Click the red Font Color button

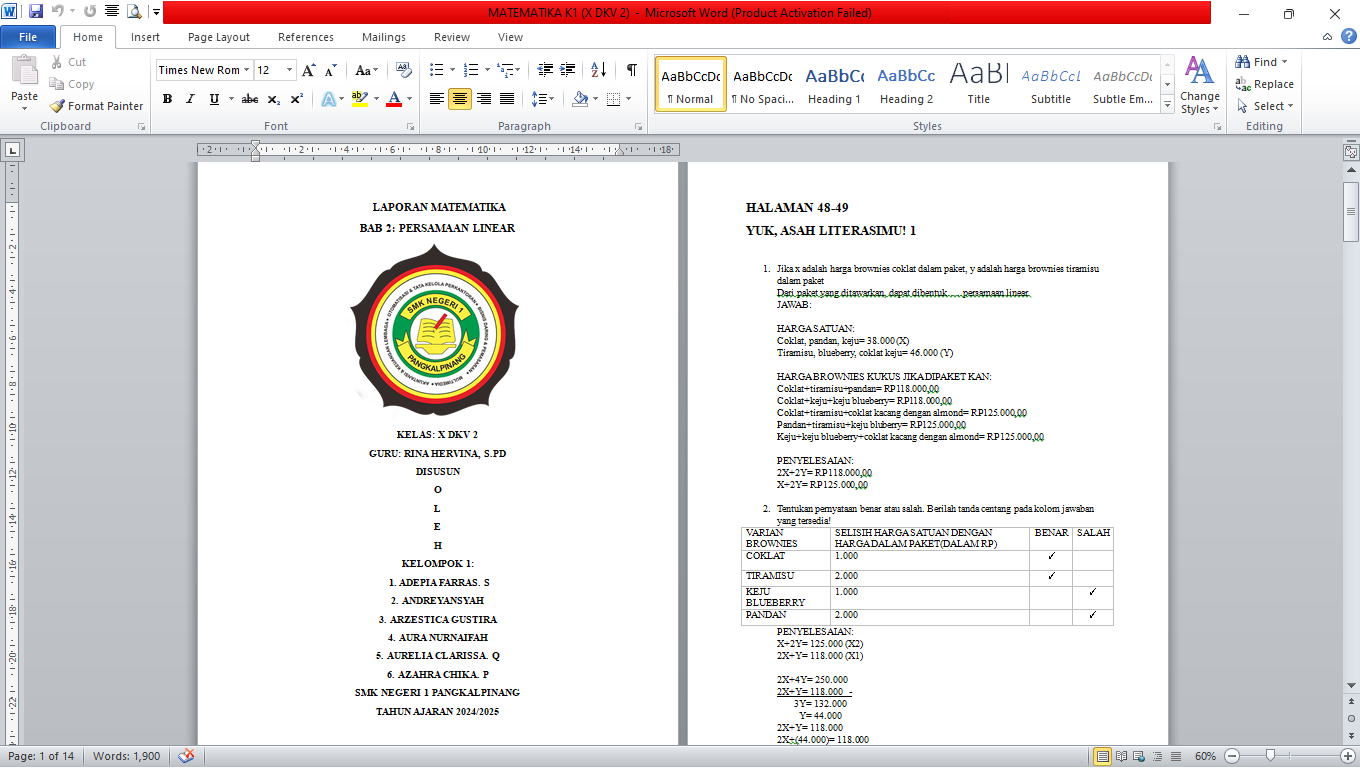[x=393, y=99]
